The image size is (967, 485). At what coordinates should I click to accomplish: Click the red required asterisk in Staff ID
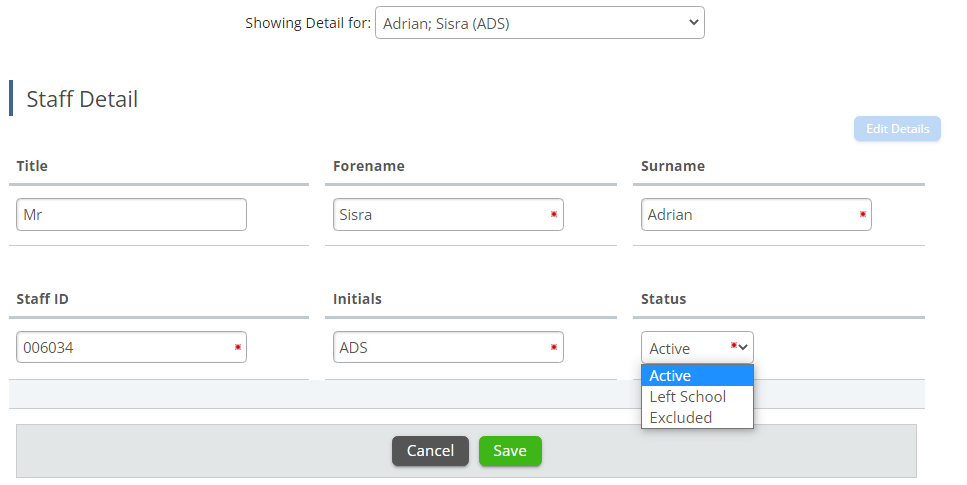pyautogui.click(x=237, y=347)
